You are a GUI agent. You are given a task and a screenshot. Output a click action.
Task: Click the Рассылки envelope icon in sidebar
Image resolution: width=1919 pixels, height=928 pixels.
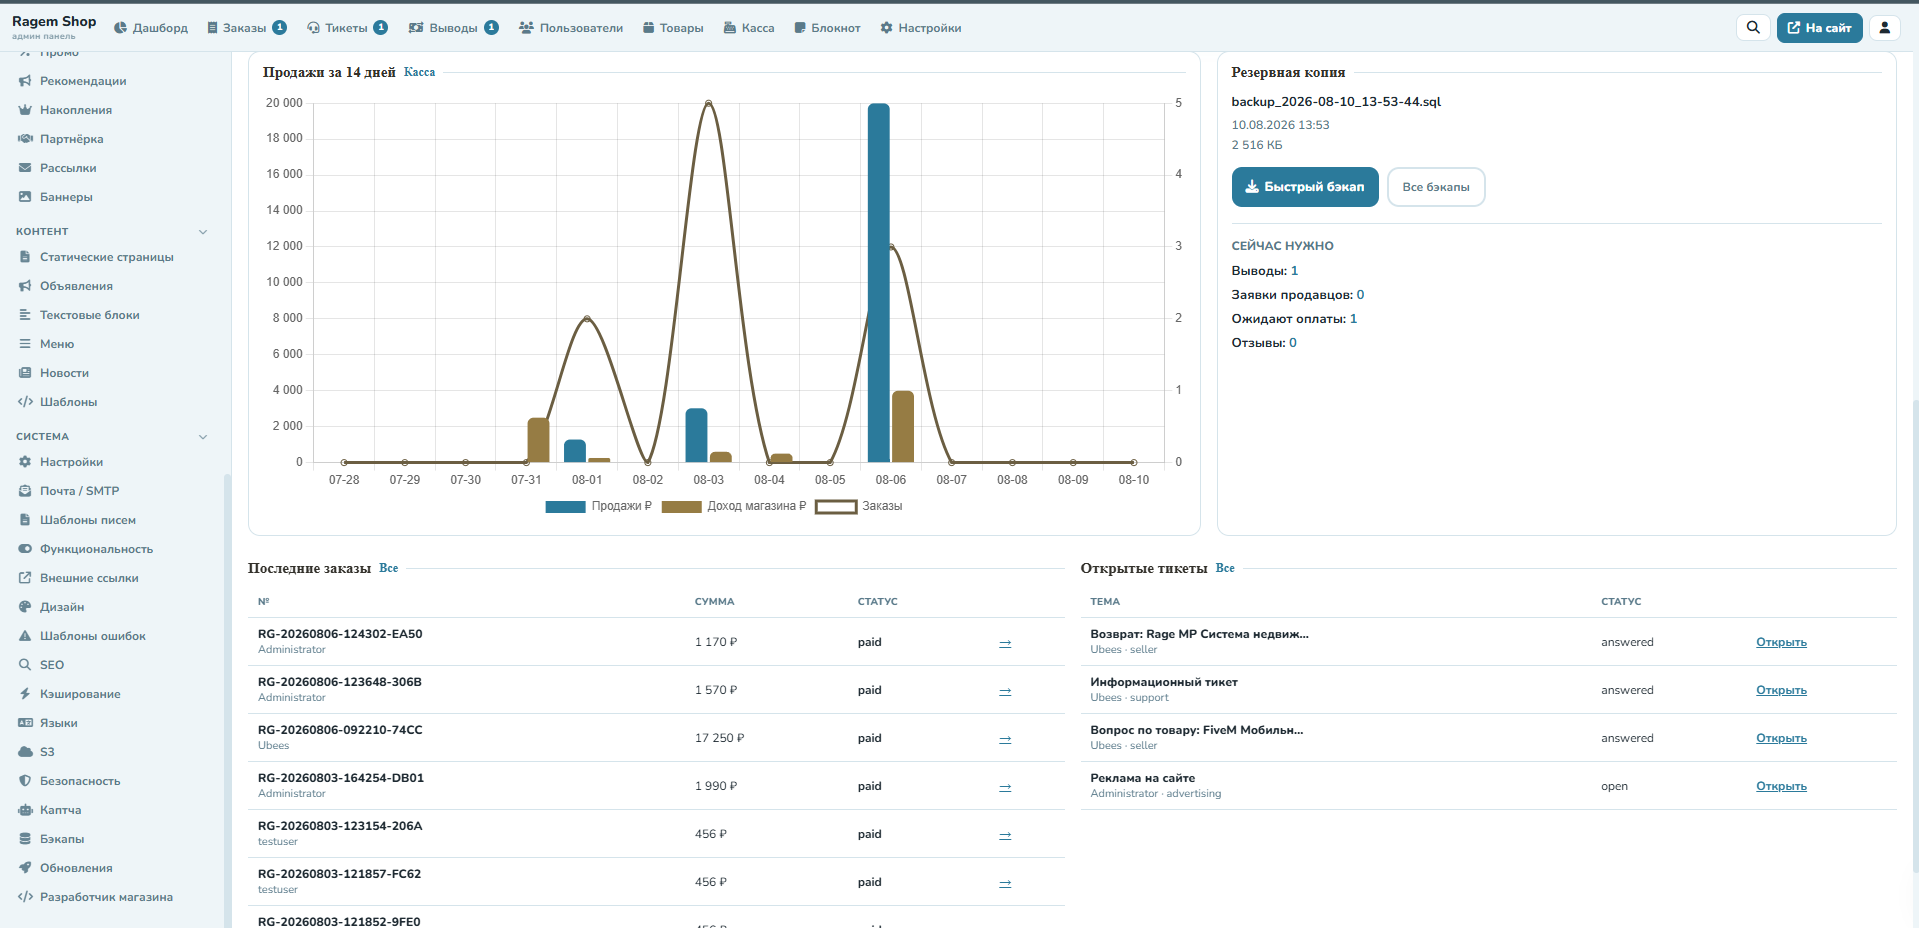tap(25, 168)
